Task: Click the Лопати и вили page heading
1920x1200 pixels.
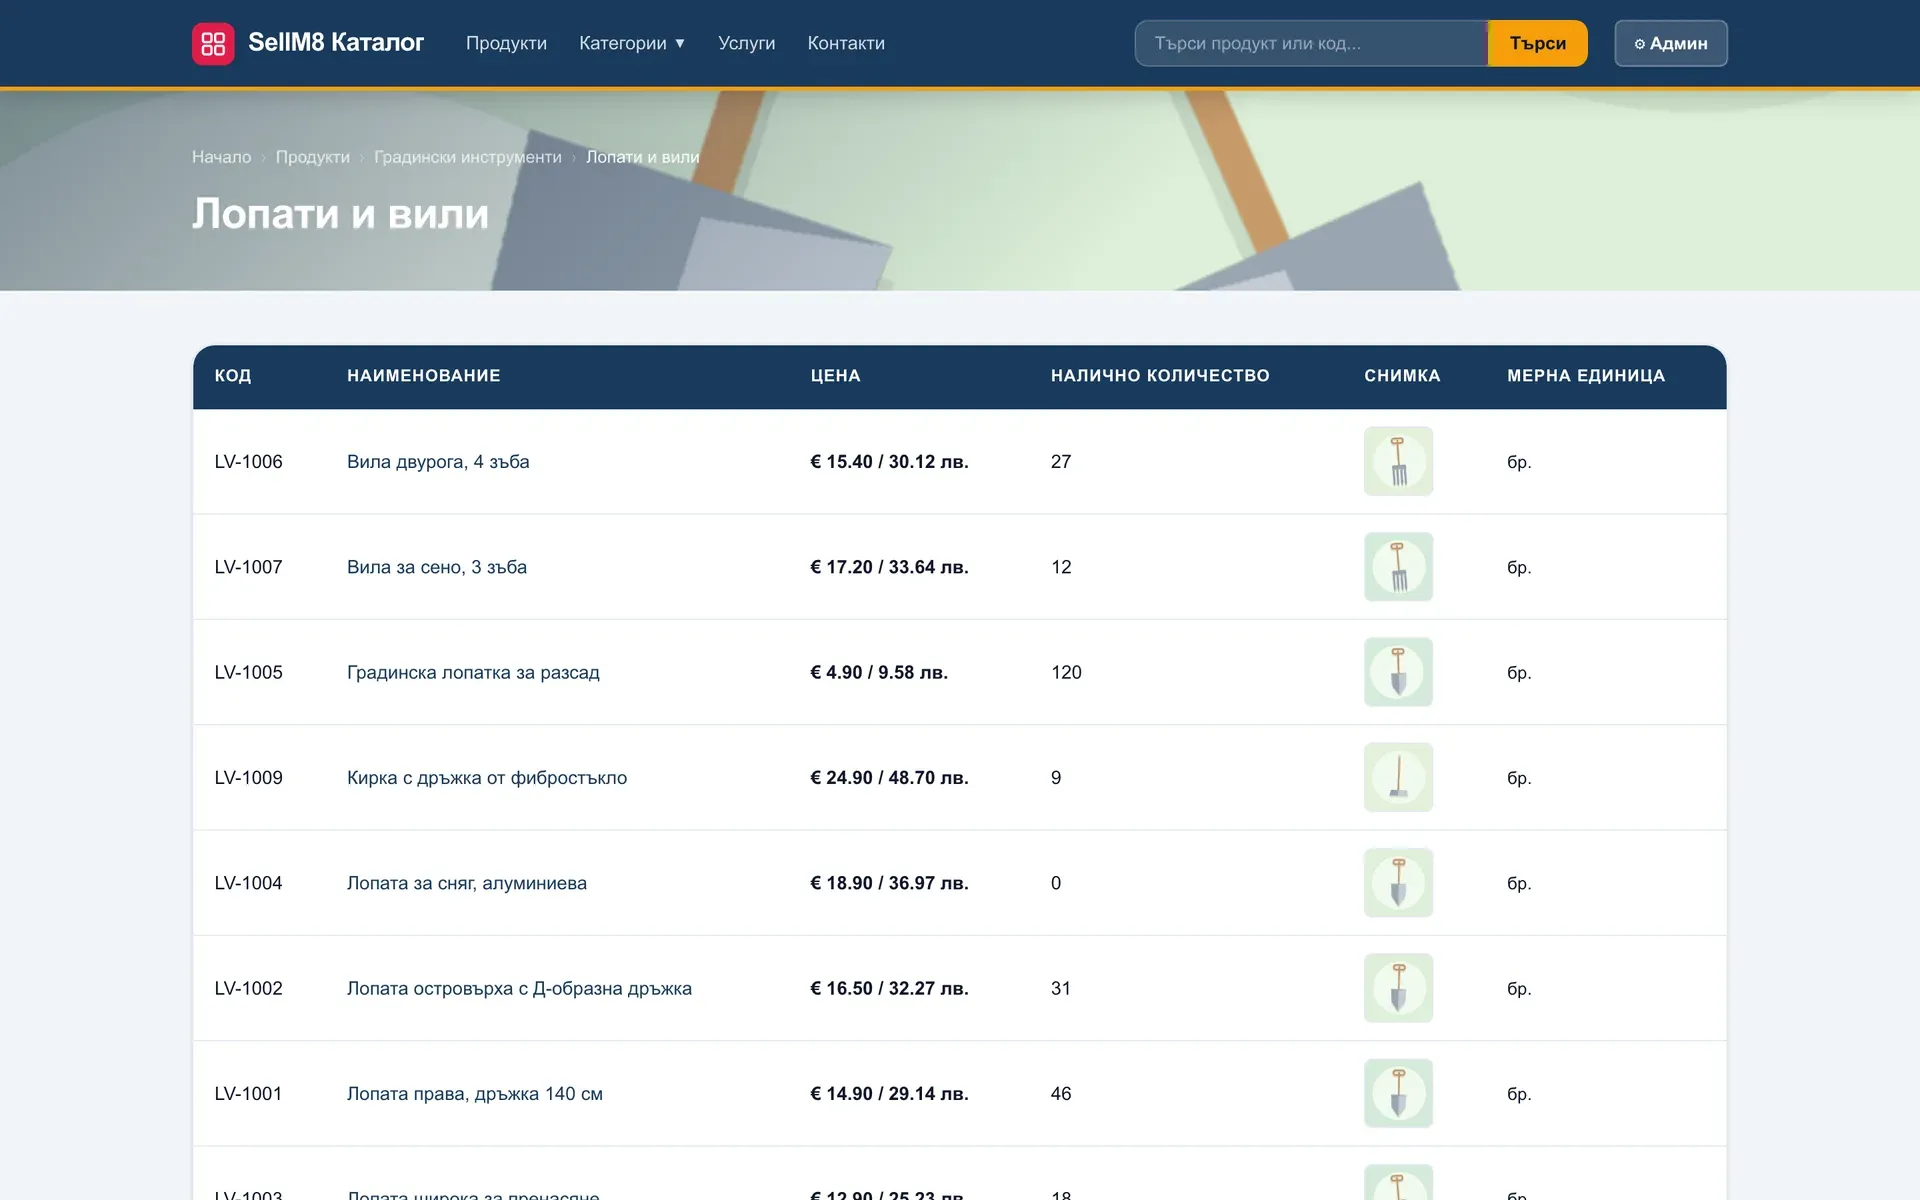Action: (x=341, y=213)
